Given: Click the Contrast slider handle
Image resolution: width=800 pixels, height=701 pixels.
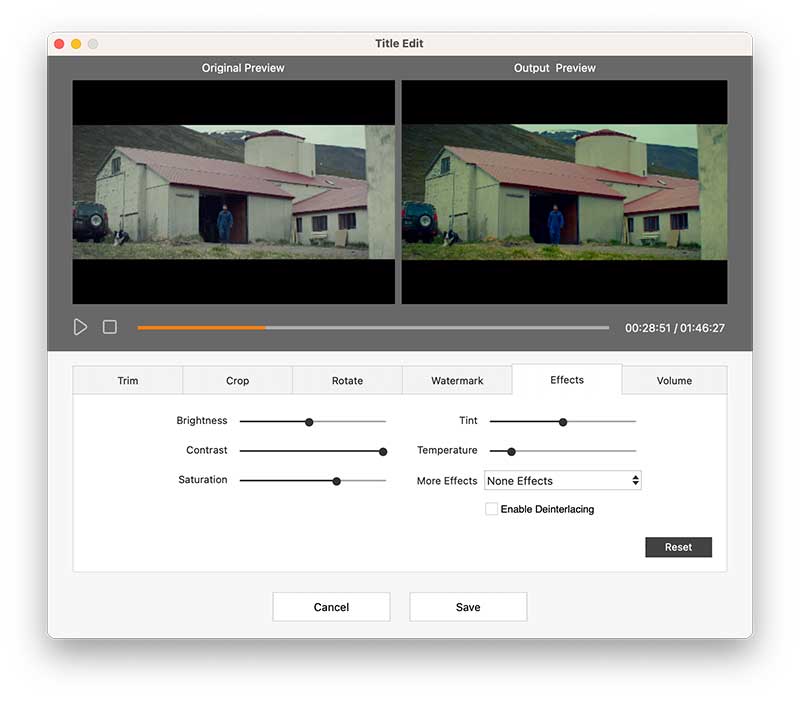Looking at the screenshot, I should point(383,451).
